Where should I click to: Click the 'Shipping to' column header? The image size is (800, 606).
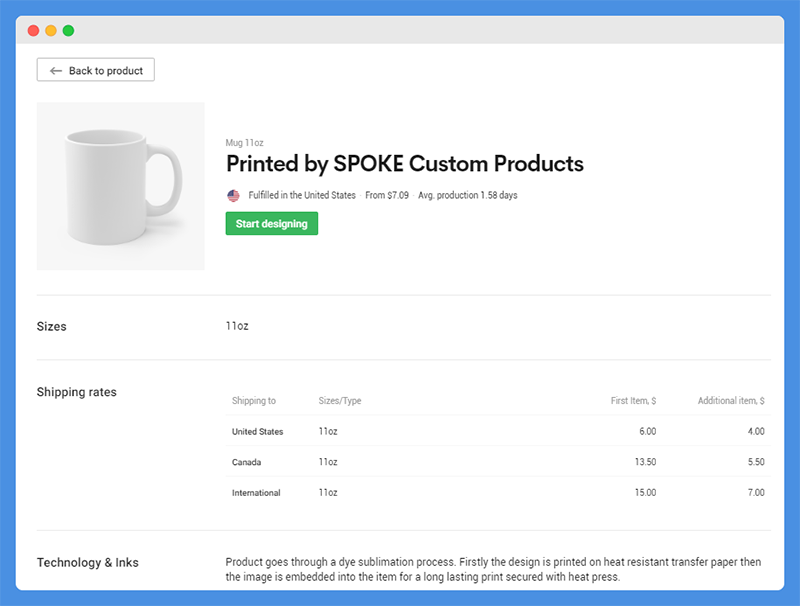(254, 400)
